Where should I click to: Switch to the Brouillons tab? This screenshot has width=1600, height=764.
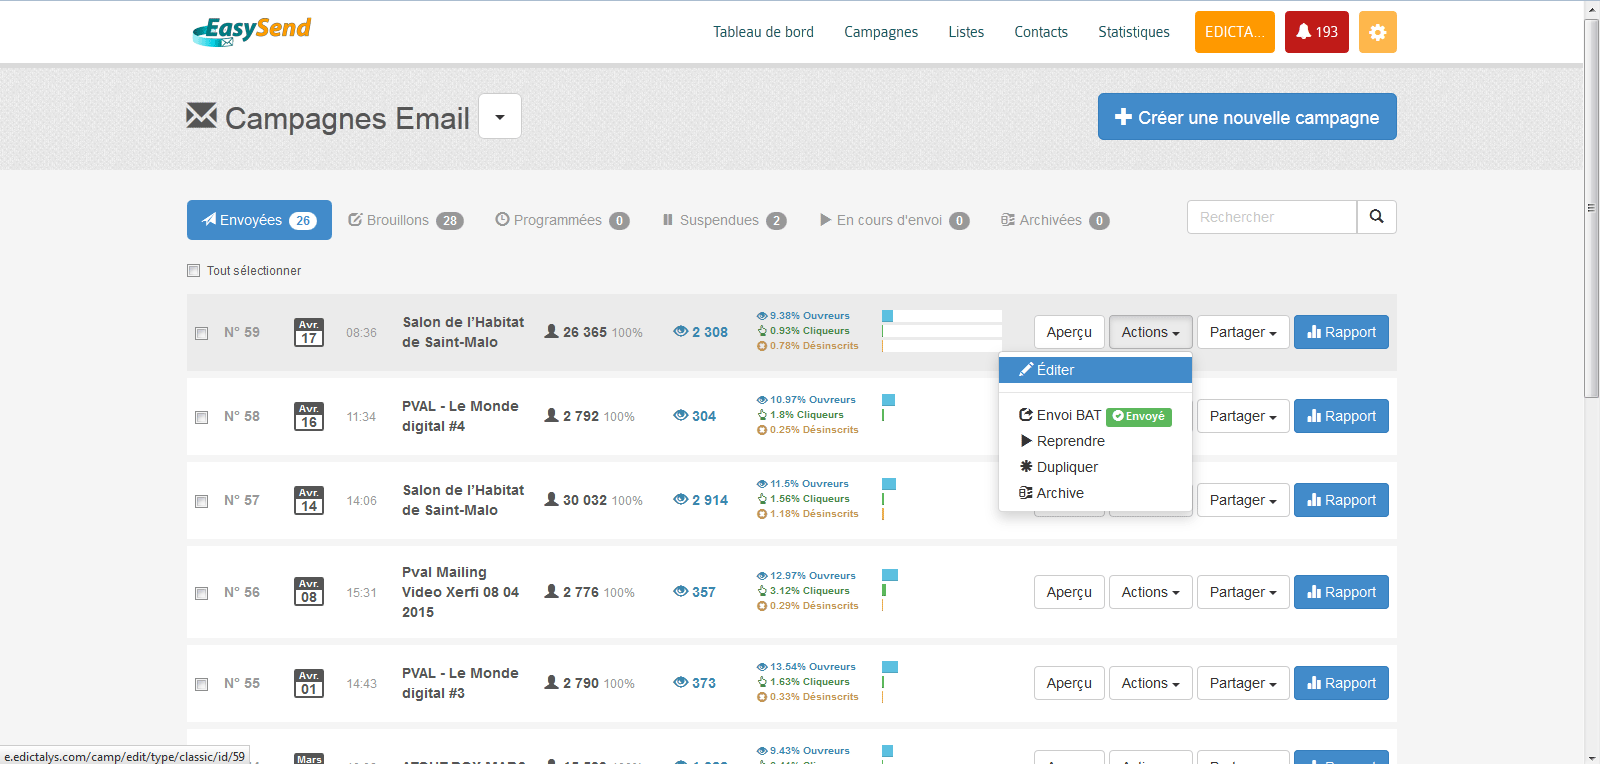405,220
